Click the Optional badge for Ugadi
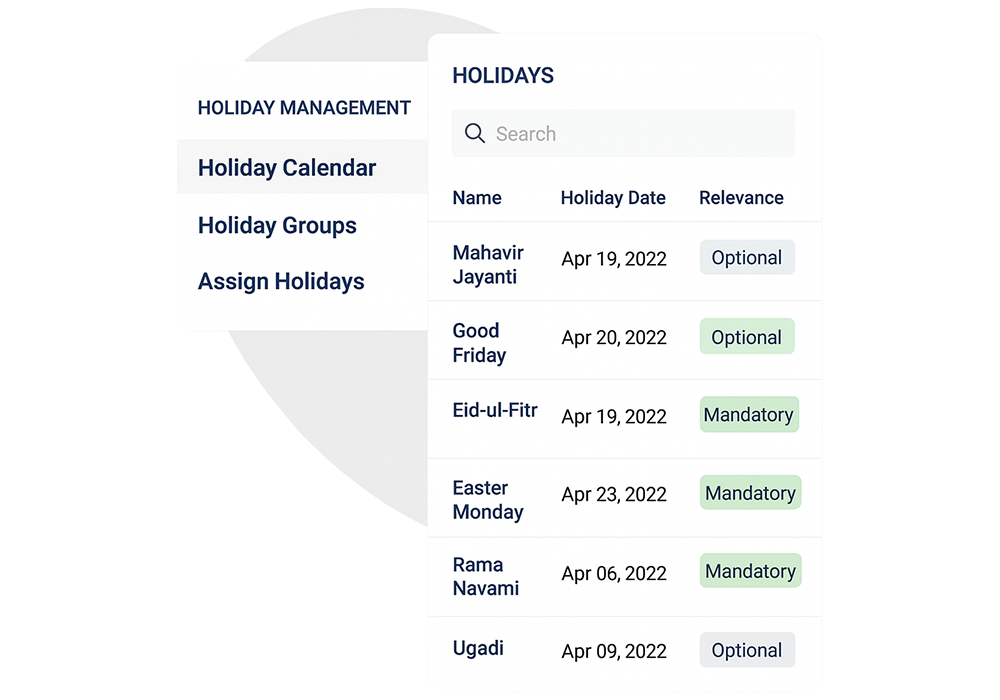1000x700 pixels. [x=747, y=650]
